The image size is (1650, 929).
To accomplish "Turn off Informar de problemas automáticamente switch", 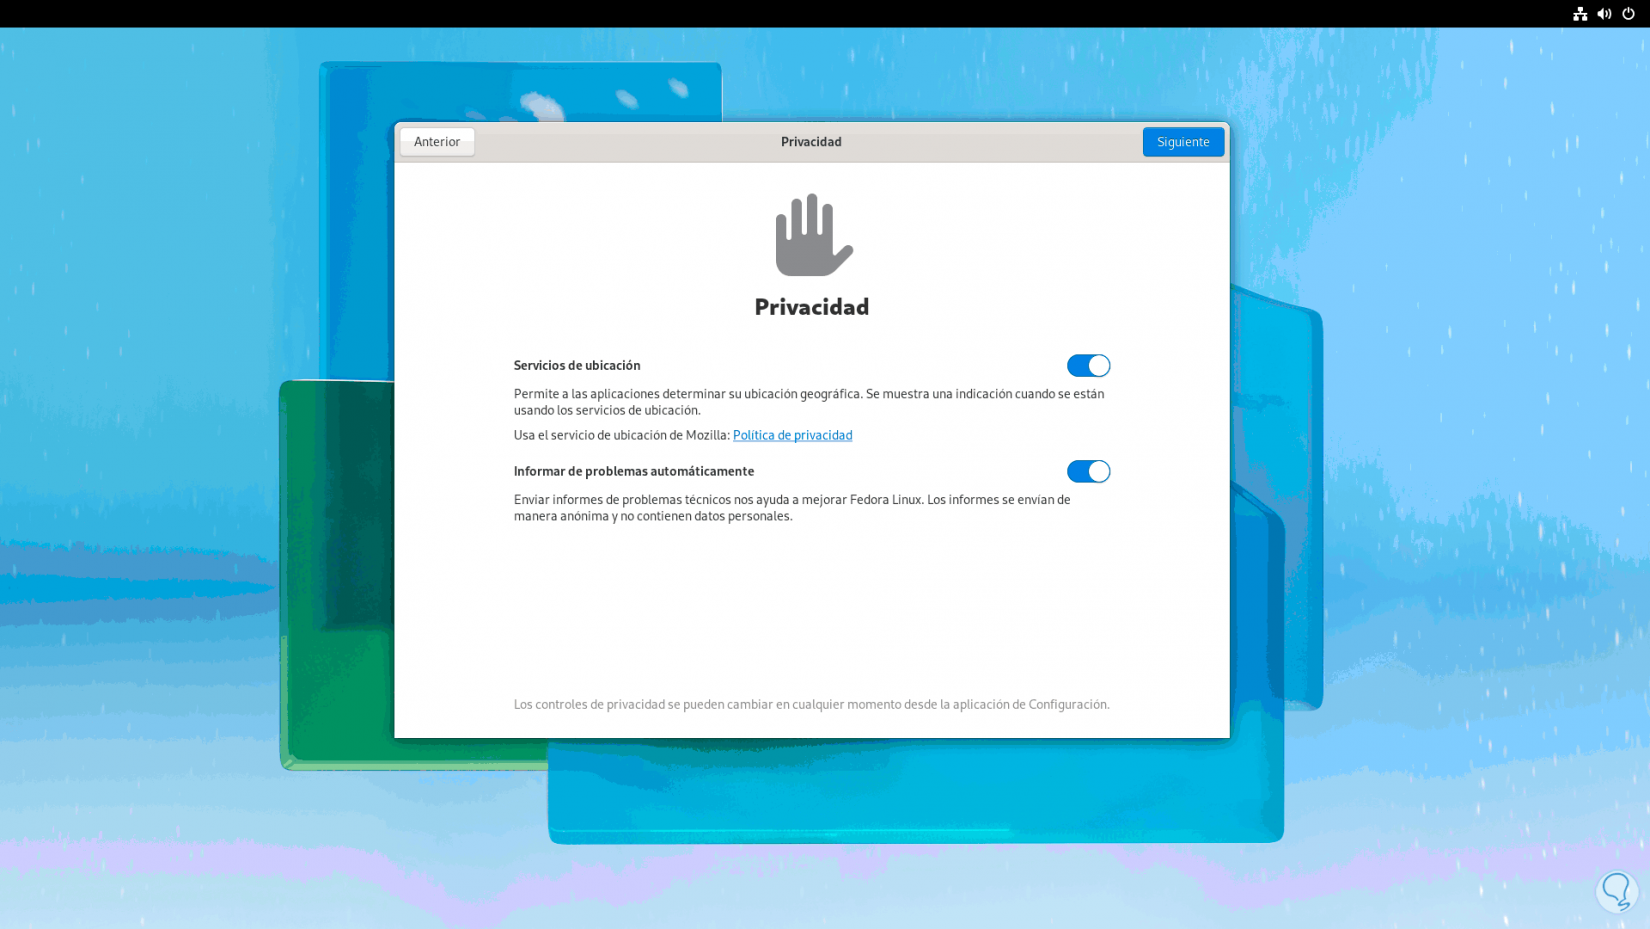I will 1088,471.
